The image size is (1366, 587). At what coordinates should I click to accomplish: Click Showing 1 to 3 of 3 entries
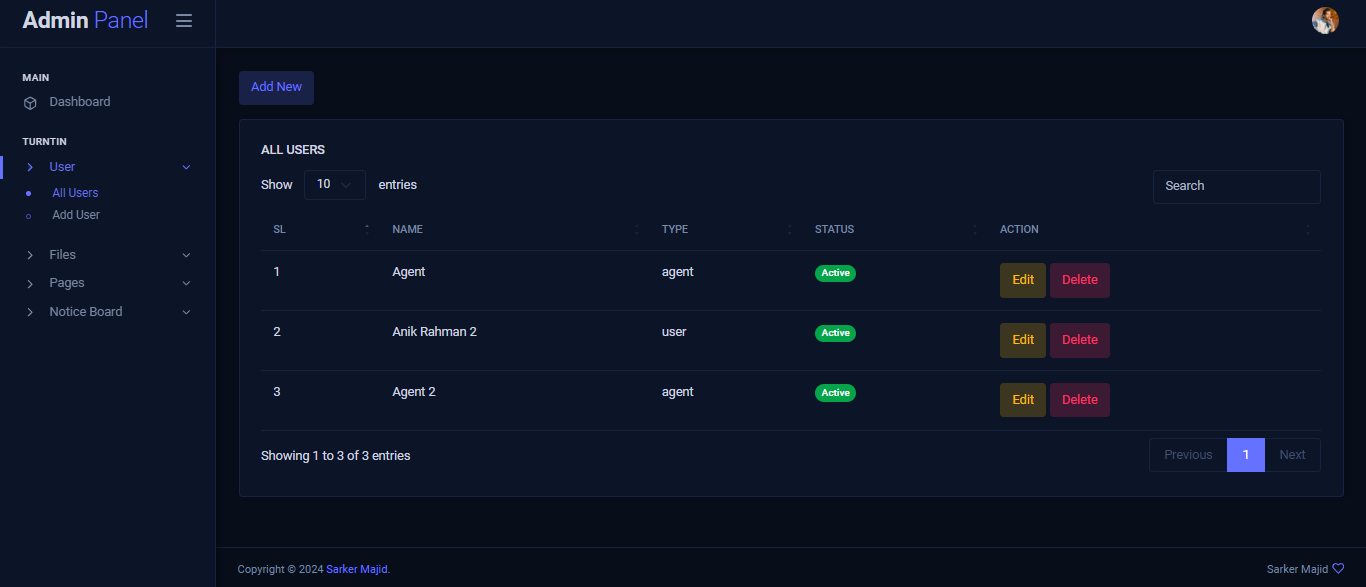(335, 456)
